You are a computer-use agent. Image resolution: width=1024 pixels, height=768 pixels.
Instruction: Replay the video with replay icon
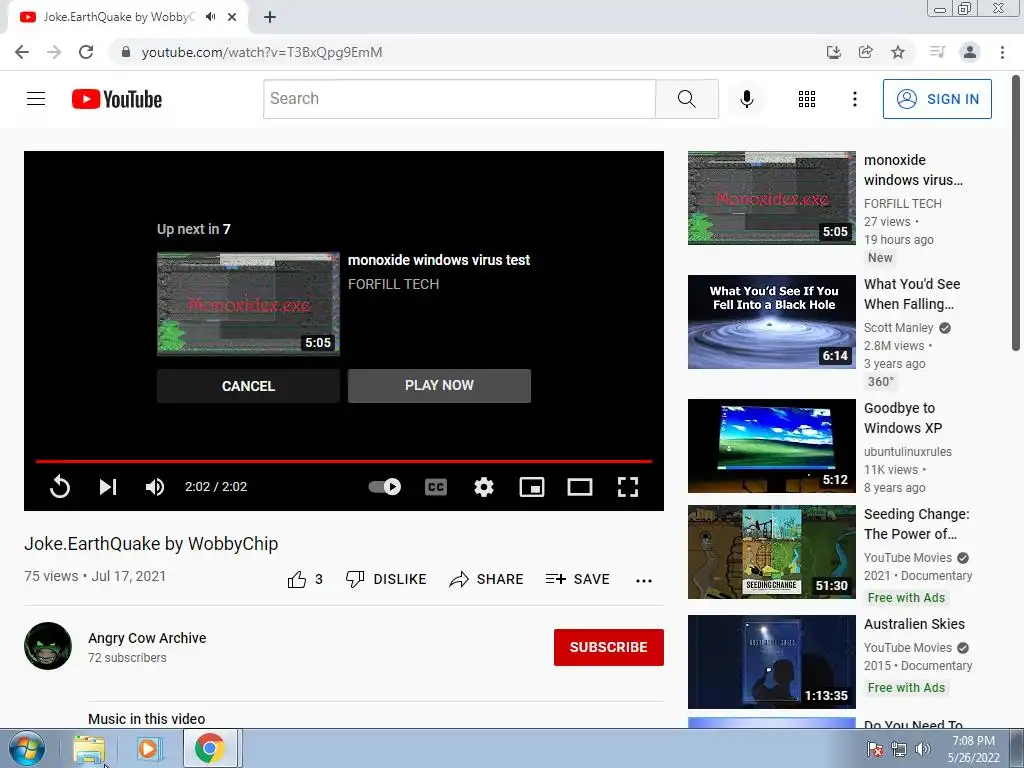tap(59, 487)
